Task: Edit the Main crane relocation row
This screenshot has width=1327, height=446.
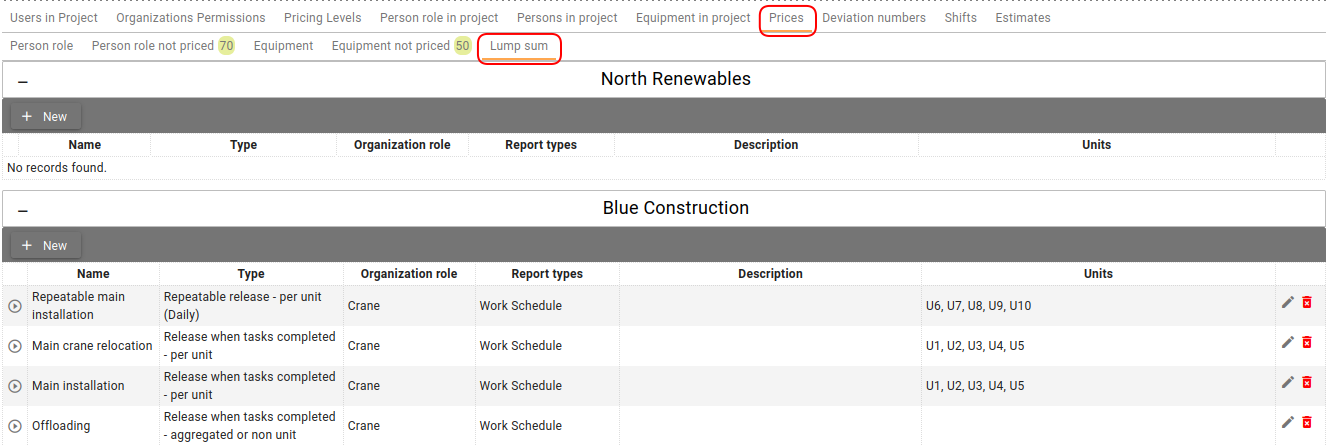Action: [x=1288, y=342]
